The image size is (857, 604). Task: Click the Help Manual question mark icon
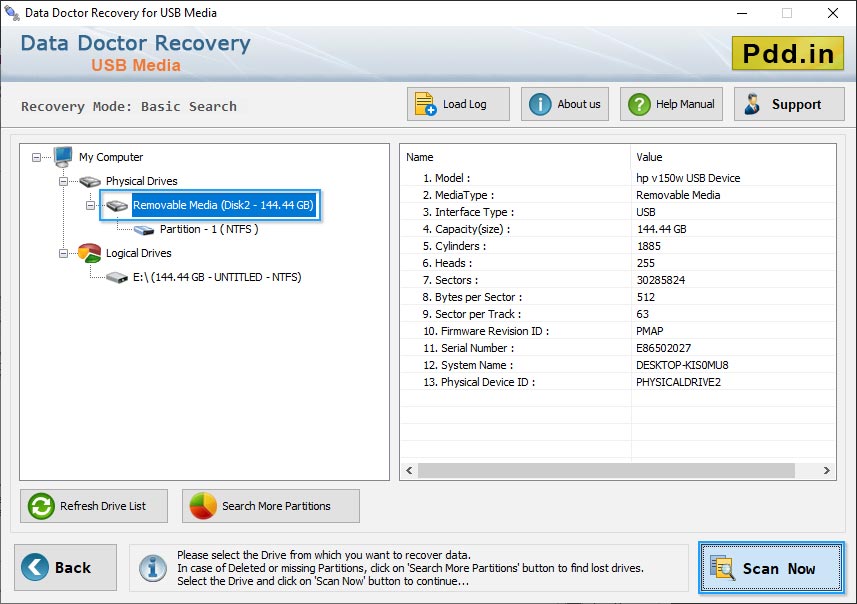[639, 104]
